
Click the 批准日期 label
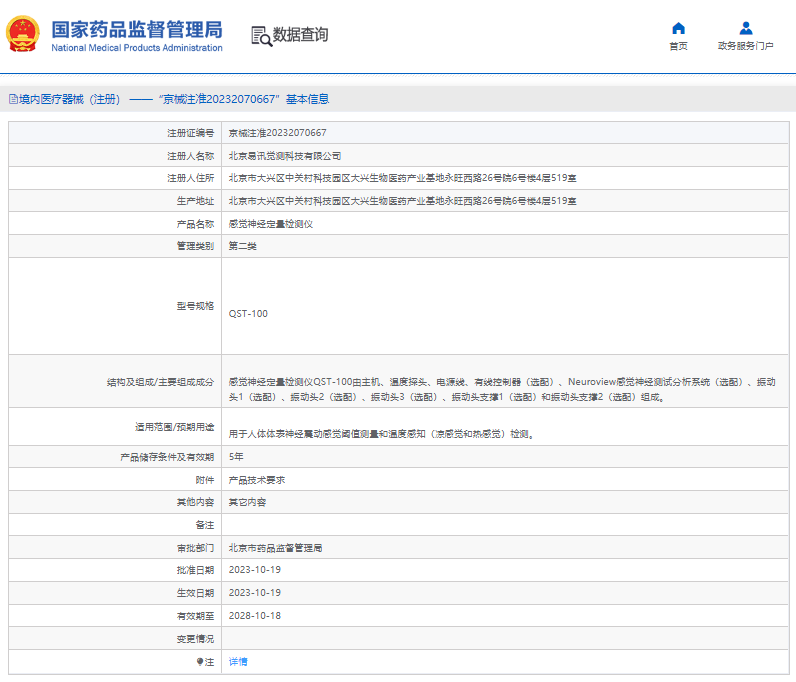click(195, 570)
